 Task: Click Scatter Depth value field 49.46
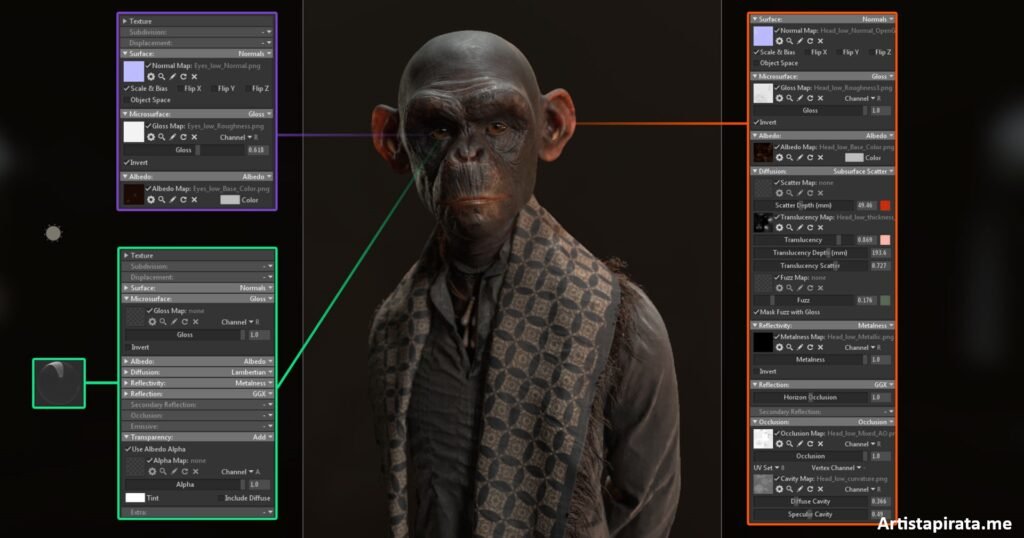(865, 205)
